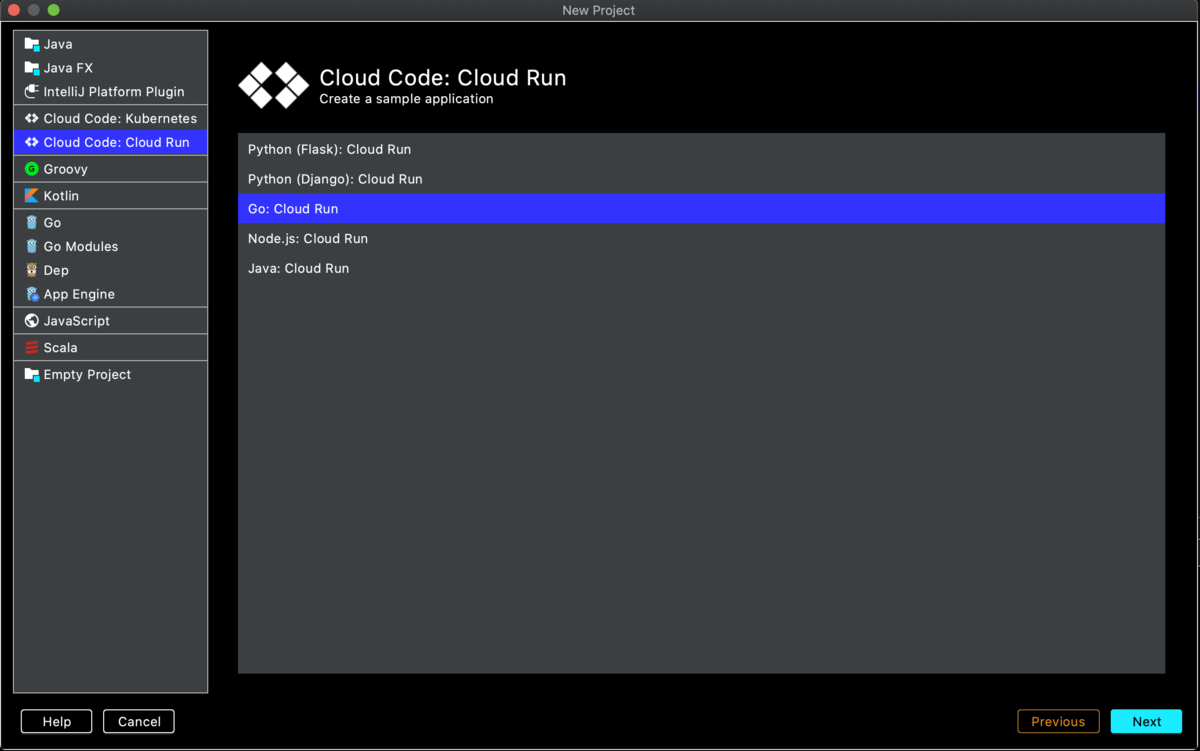Image resolution: width=1200 pixels, height=751 pixels.
Task: Click the green maximize window button
Action: tap(54, 10)
